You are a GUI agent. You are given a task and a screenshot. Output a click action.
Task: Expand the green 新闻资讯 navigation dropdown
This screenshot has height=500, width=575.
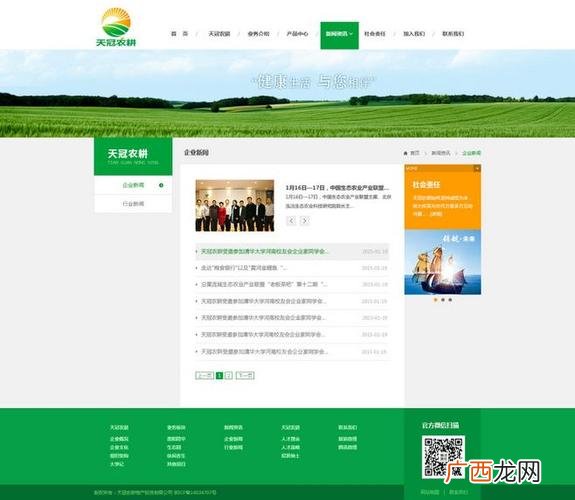(340, 35)
